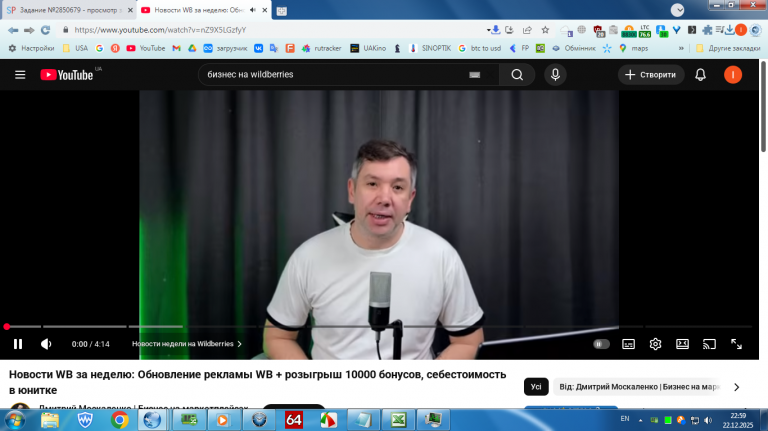Open Chrome from the taskbar

pos(119,420)
